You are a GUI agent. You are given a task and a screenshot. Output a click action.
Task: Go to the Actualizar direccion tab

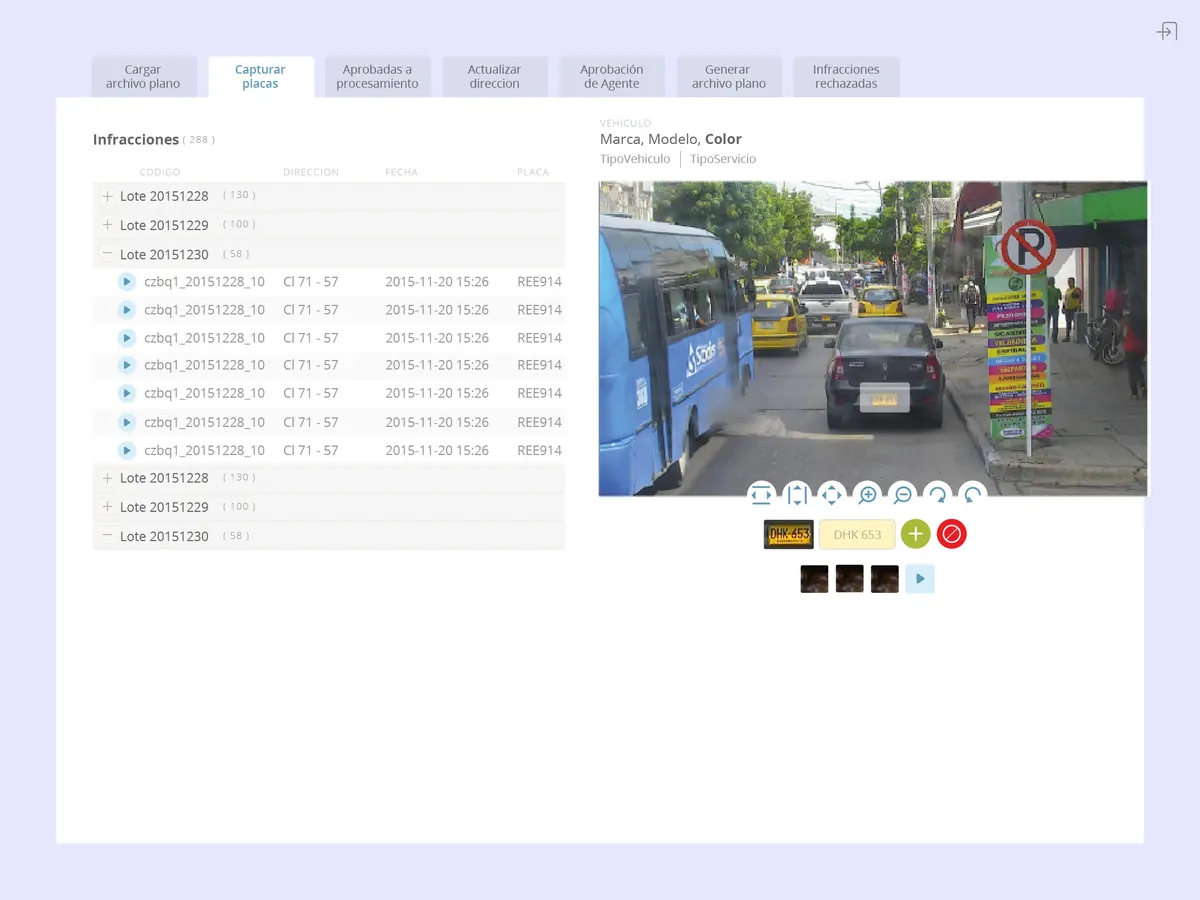pos(495,77)
